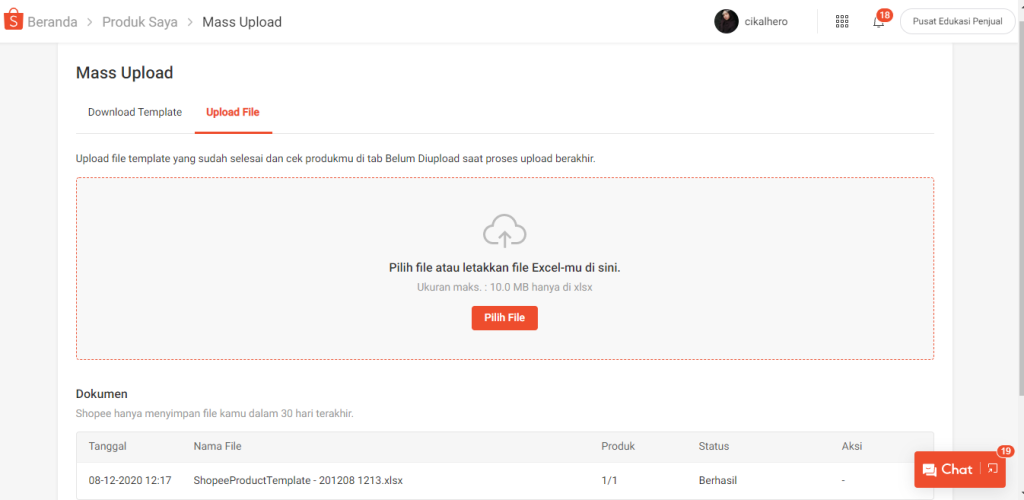Click the Shopee logo icon
The image size is (1024, 500).
pyautogui.click(x=13, y=22)
